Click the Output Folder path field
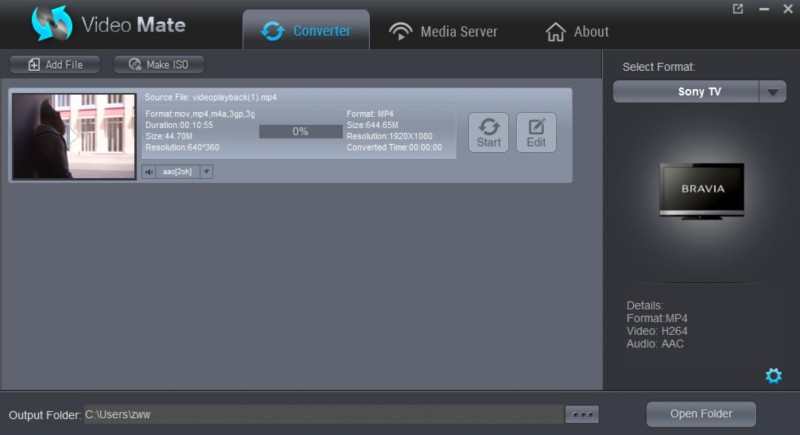Screen dimensions: 800x435 click(x=320, y=414)
